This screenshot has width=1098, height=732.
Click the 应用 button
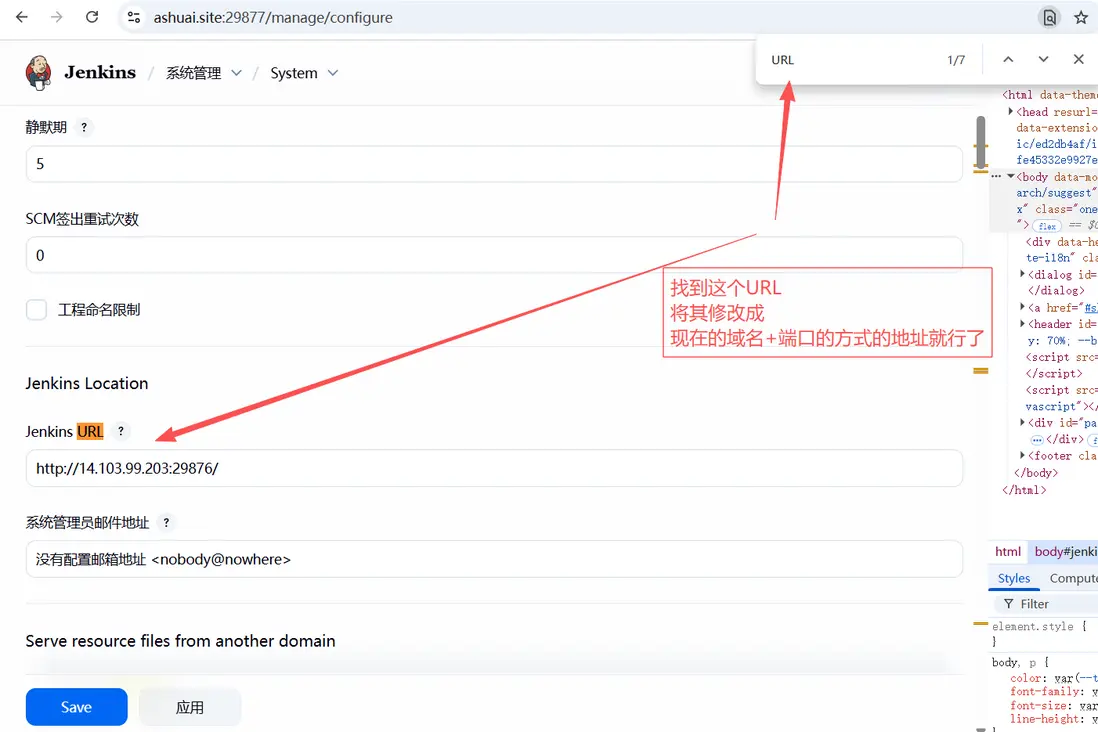(190, 707)
